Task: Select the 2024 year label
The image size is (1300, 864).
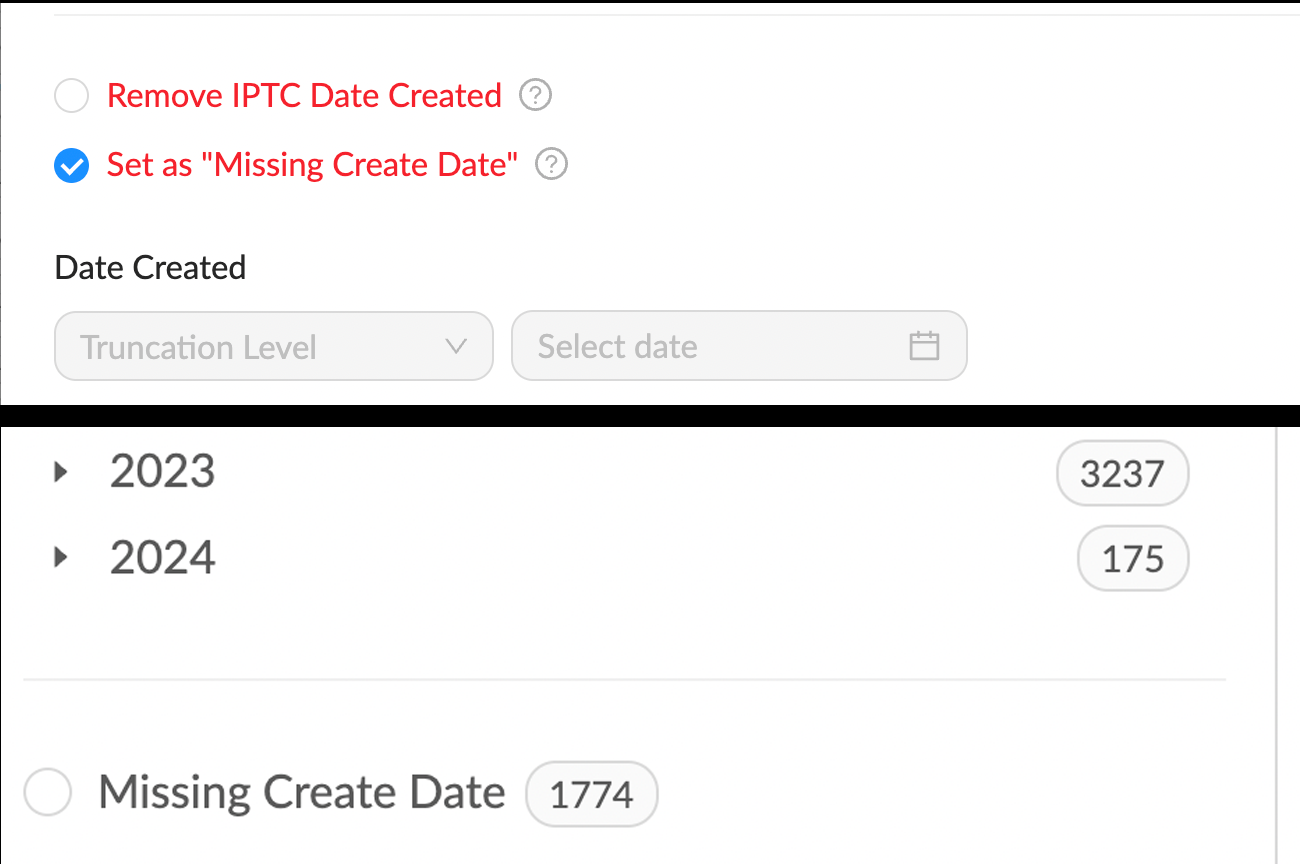Action: [162, 557]
